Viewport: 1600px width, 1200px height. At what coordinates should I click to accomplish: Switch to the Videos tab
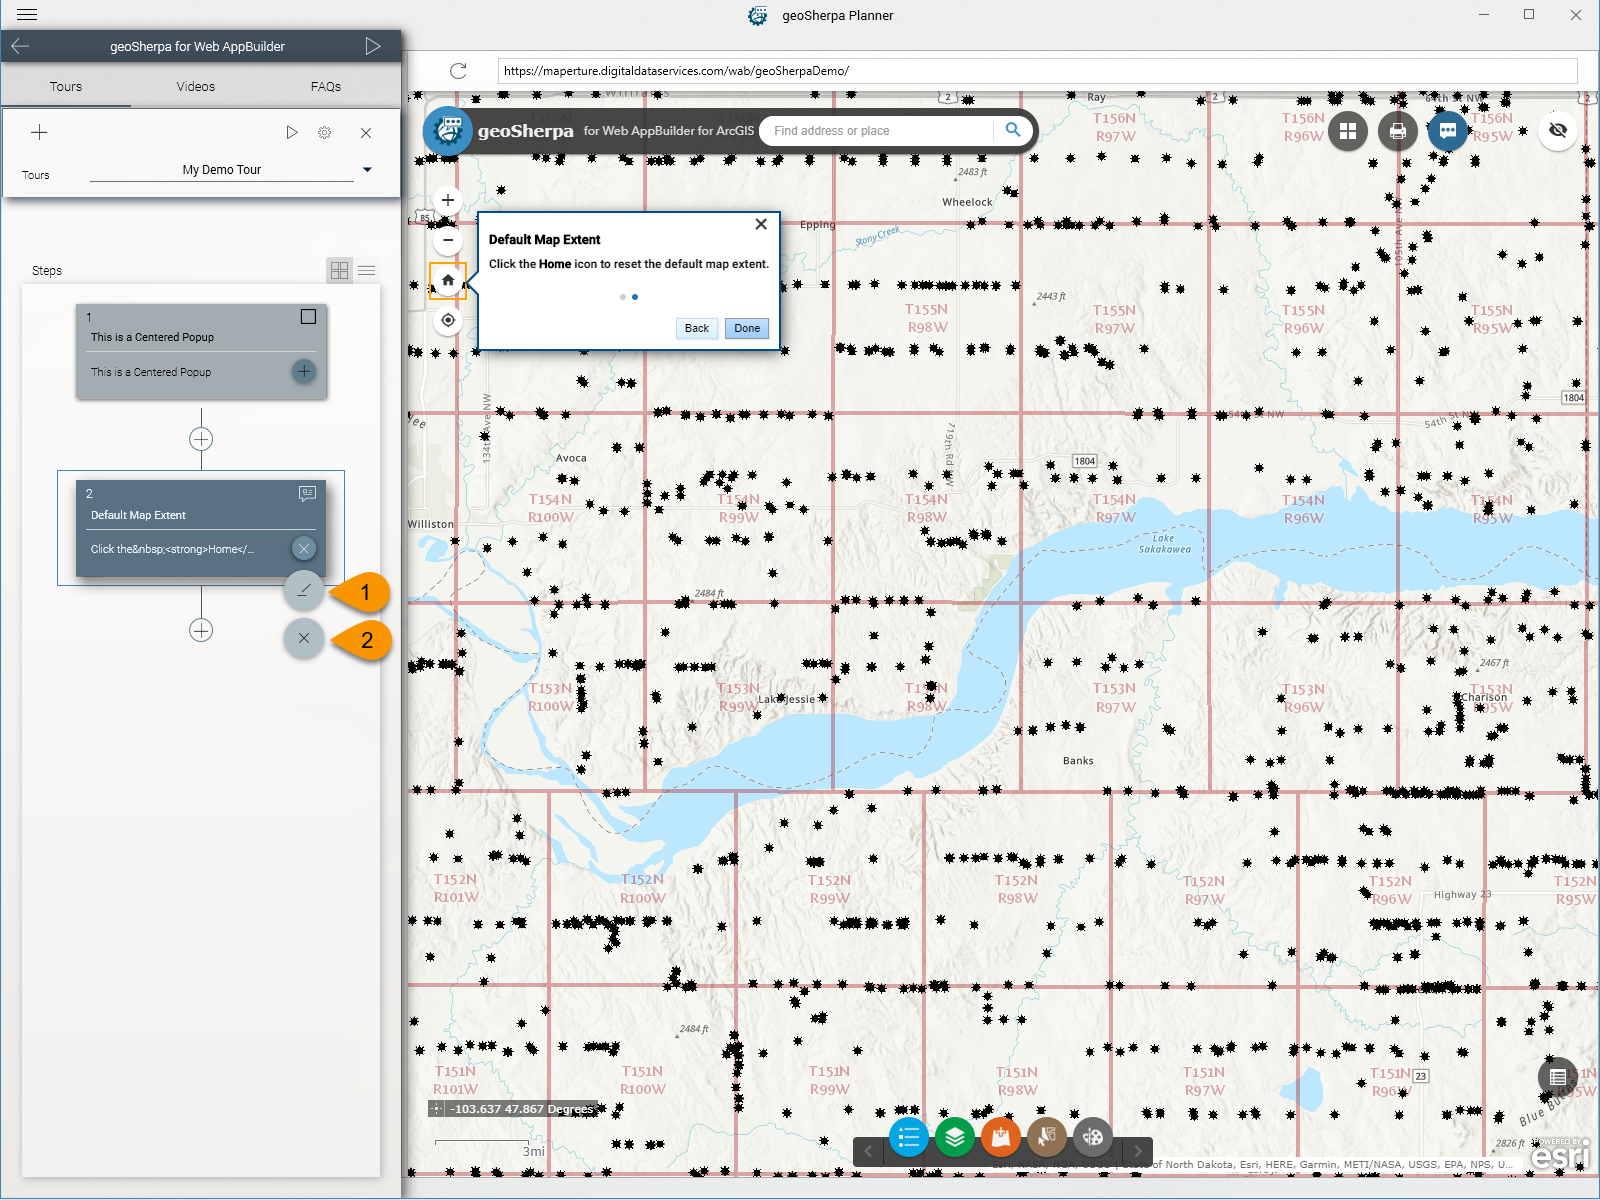point(196,87)
